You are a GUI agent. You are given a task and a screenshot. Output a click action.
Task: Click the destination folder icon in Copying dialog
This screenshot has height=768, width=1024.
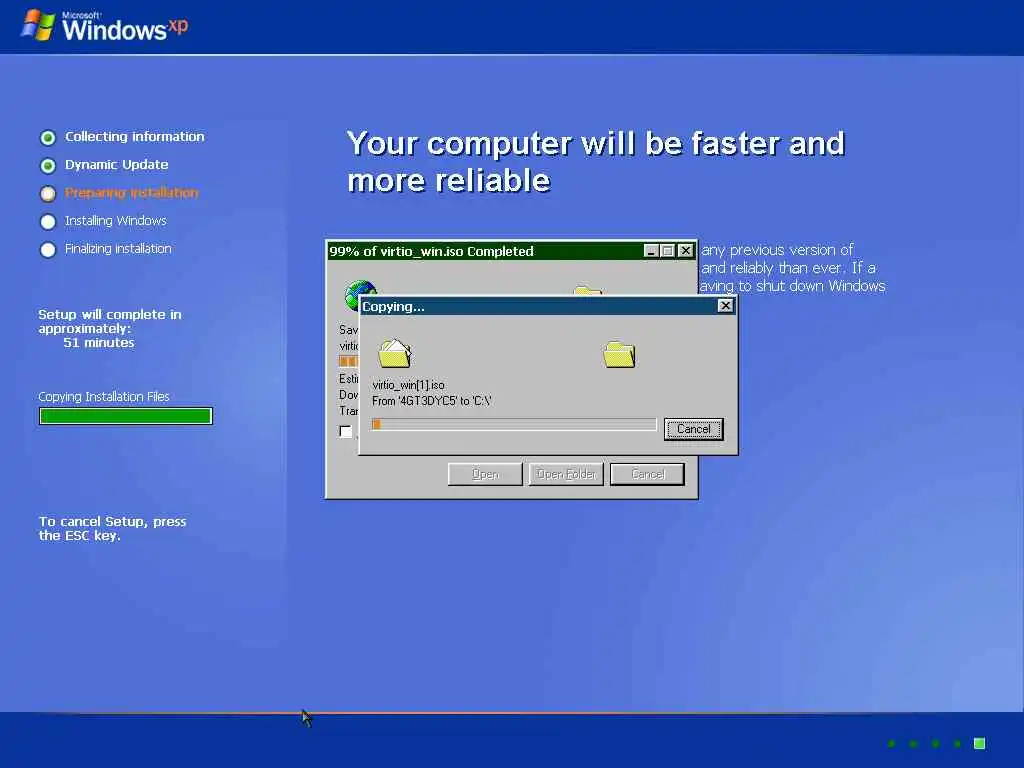click(x=619, y=355)
